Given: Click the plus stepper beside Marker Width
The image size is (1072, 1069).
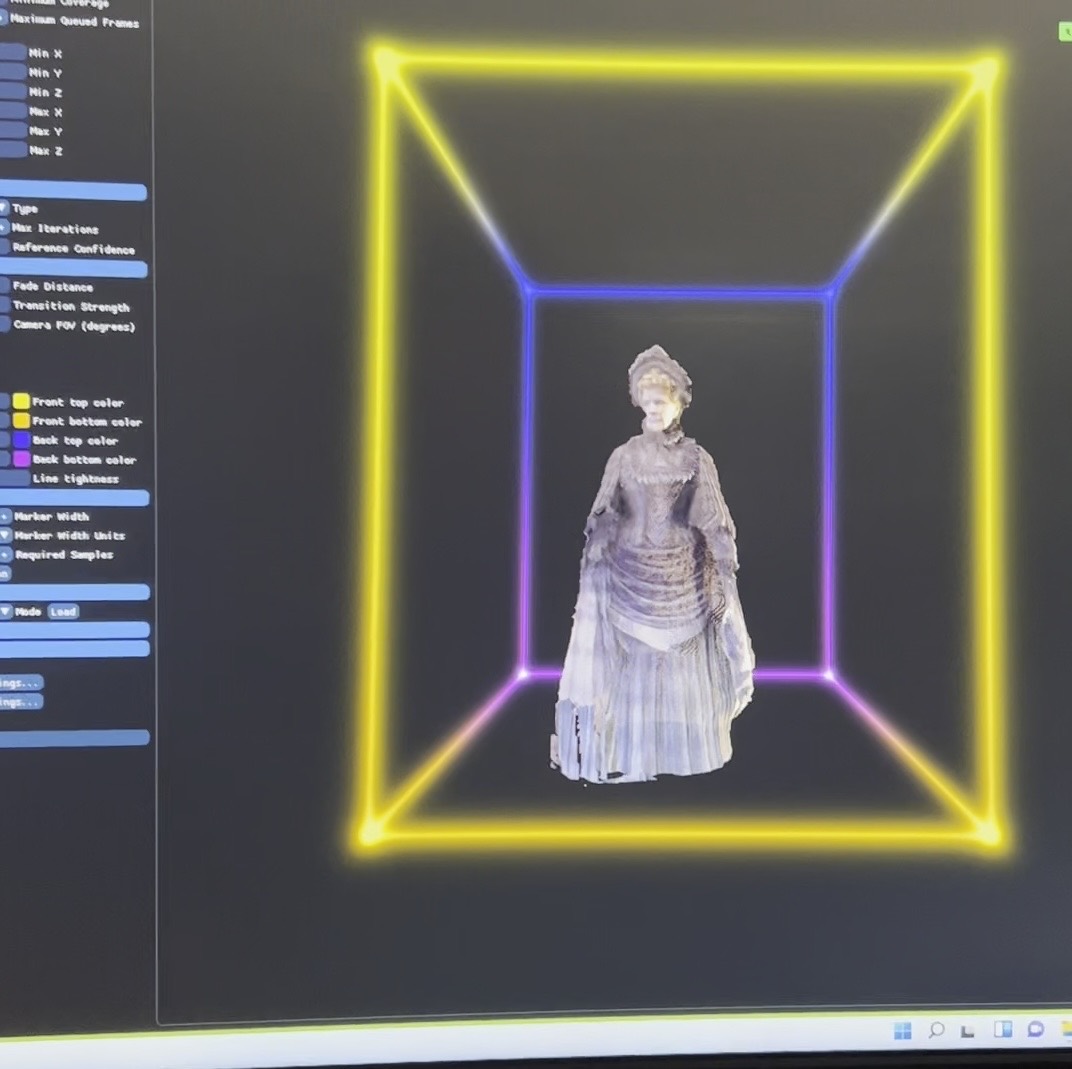Looking at the screenshot, I should point(5,516).
